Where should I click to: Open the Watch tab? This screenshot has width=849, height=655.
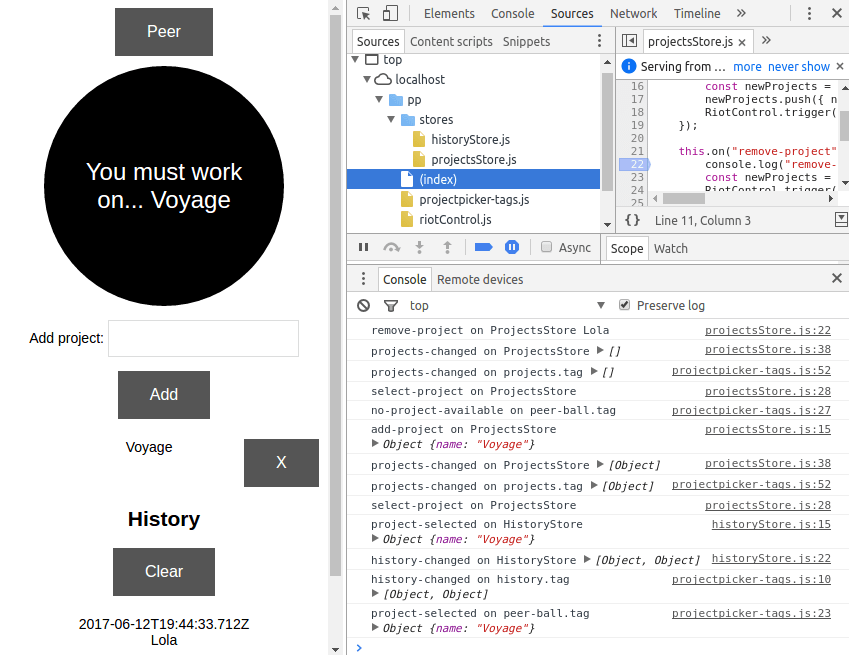tap(670, 248)
